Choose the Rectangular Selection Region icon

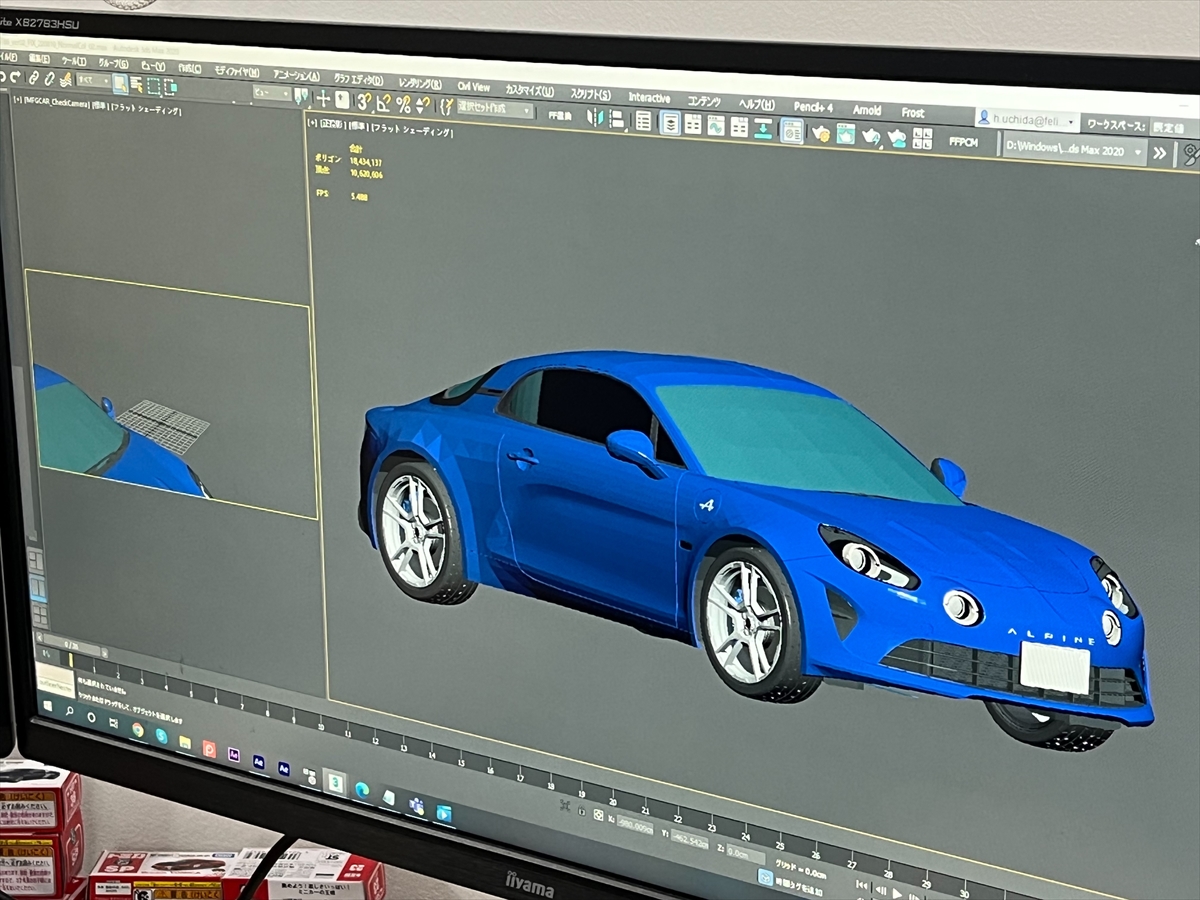tap(154, 86)
